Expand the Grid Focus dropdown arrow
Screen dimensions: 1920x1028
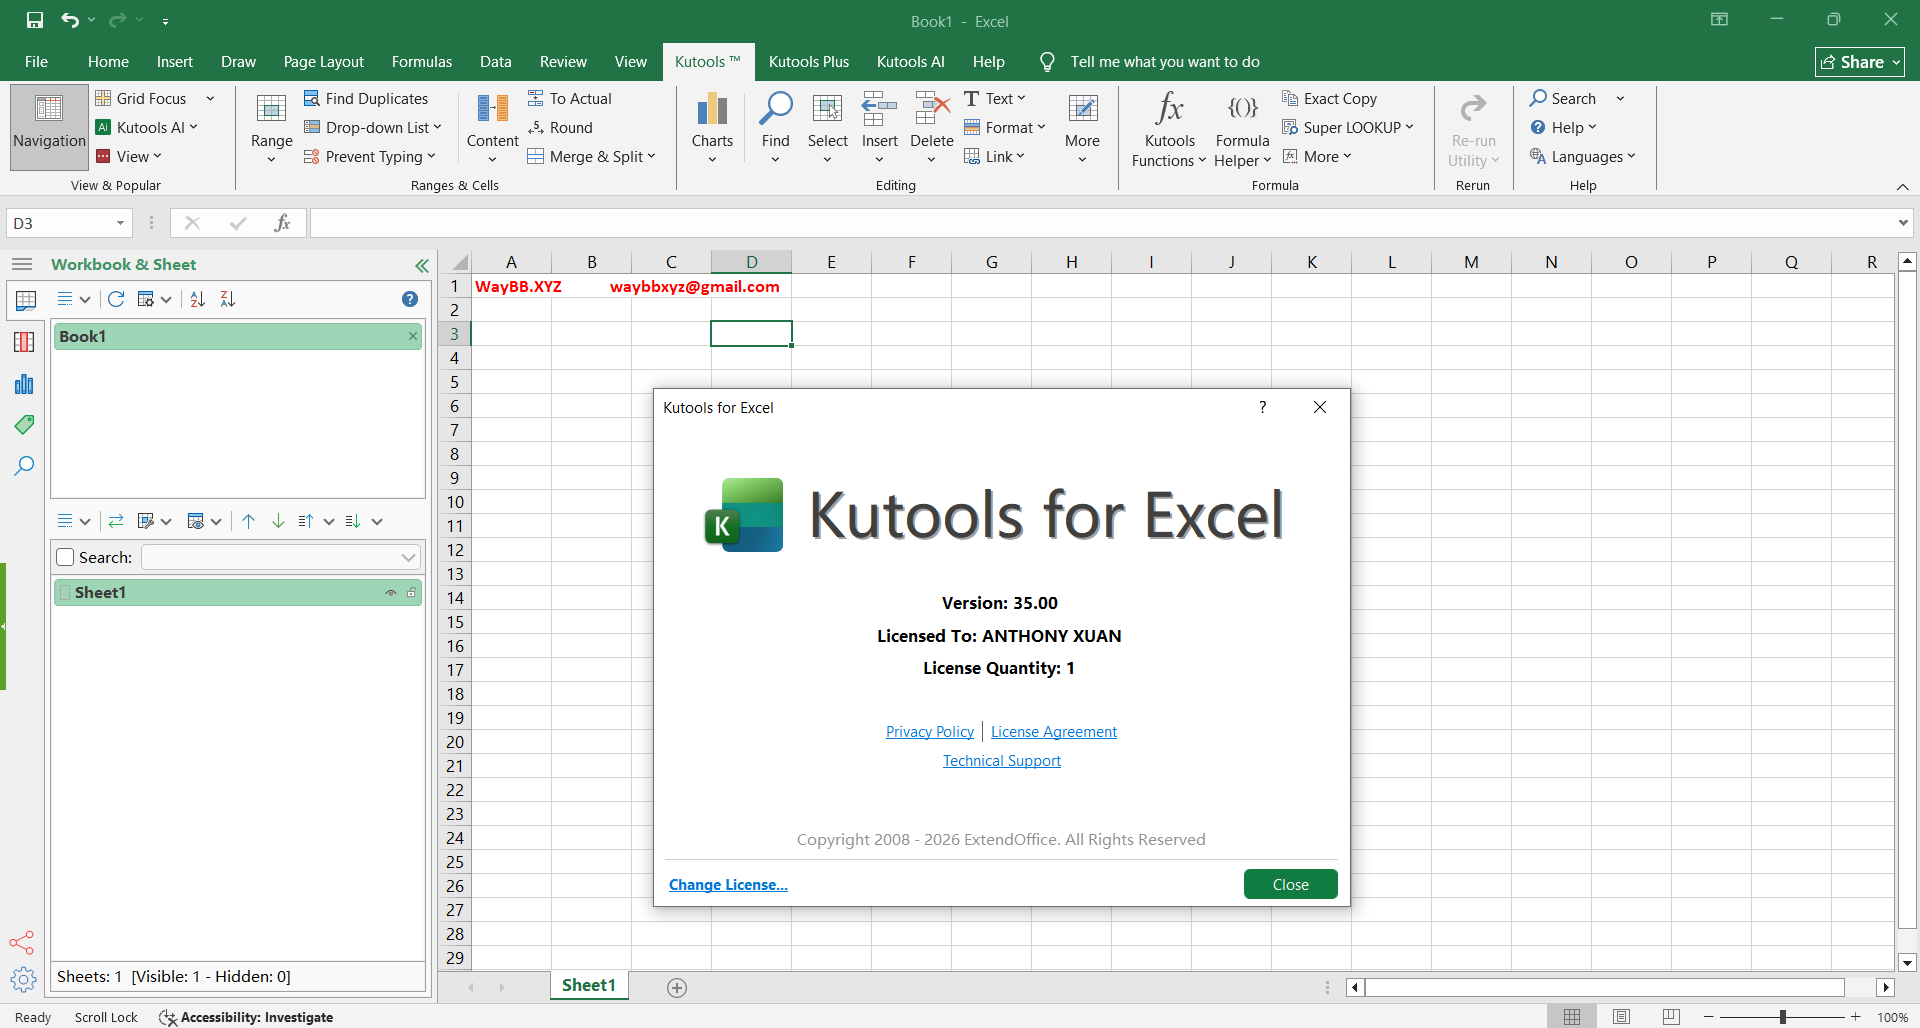(211, 98)
